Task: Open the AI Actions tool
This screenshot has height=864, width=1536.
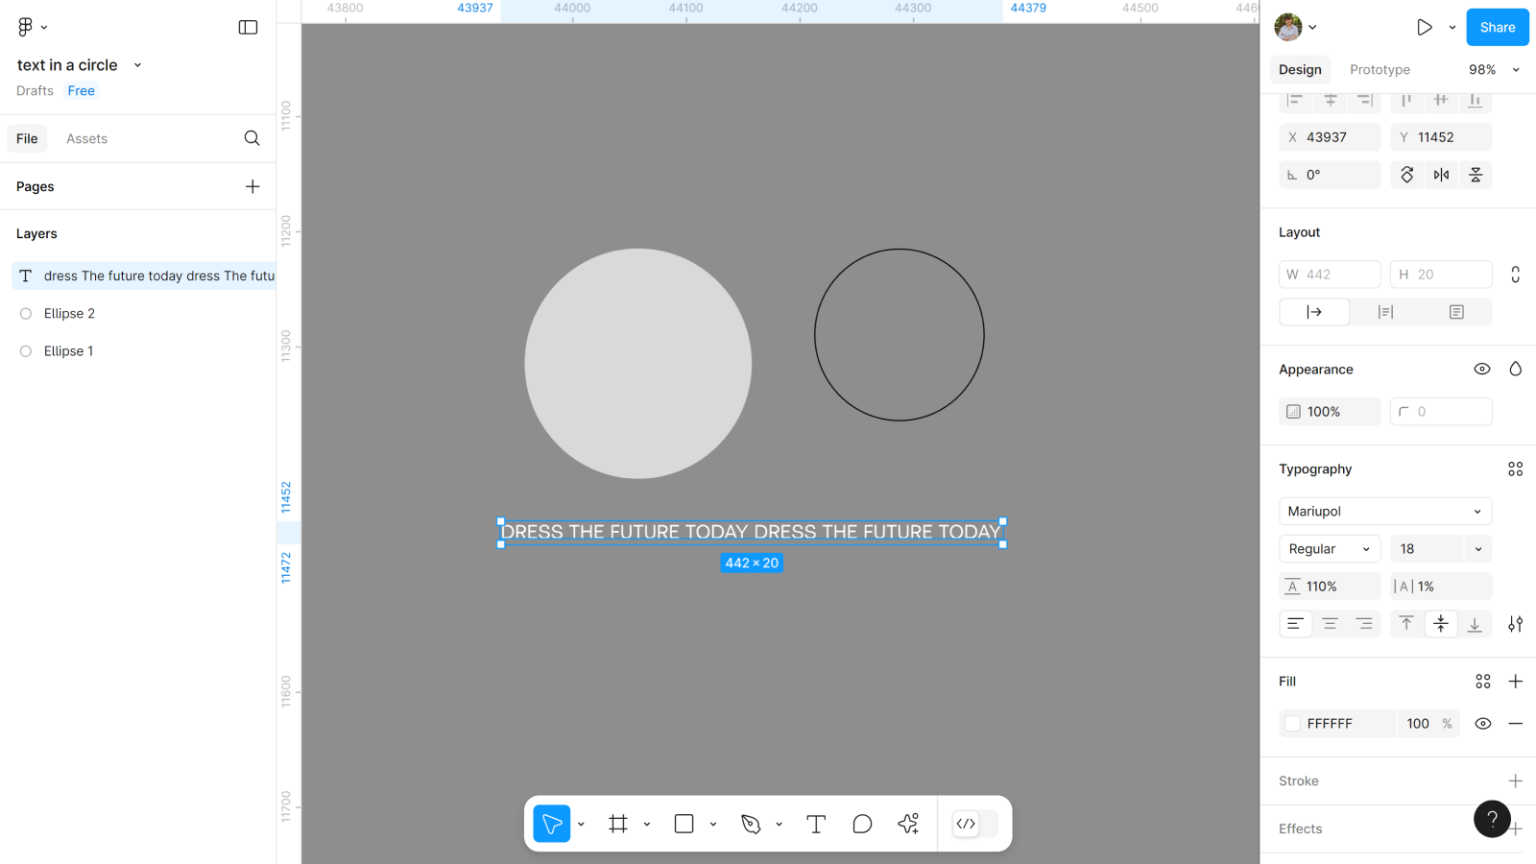Action: click(x=908, y=824)
